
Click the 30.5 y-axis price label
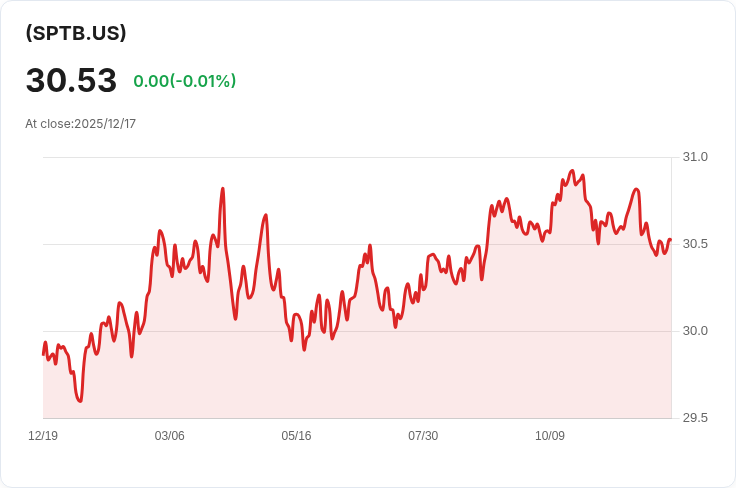695,244
